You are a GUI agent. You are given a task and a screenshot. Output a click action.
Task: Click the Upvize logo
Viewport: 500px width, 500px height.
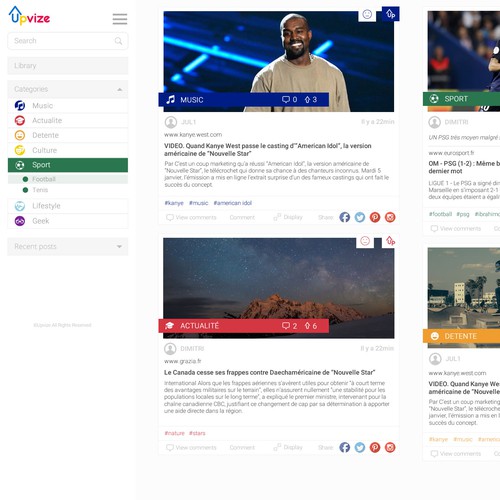[x=29, y=16]
